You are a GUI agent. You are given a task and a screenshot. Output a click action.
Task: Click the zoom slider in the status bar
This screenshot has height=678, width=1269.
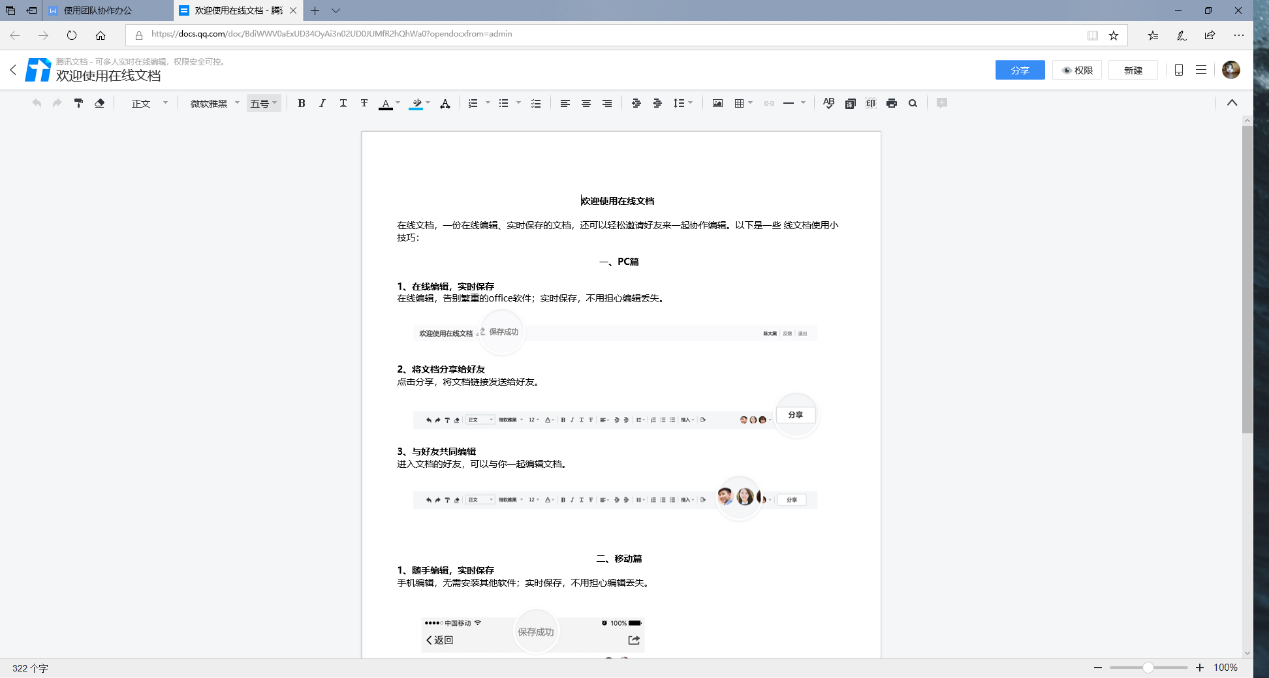(1148, 667)
